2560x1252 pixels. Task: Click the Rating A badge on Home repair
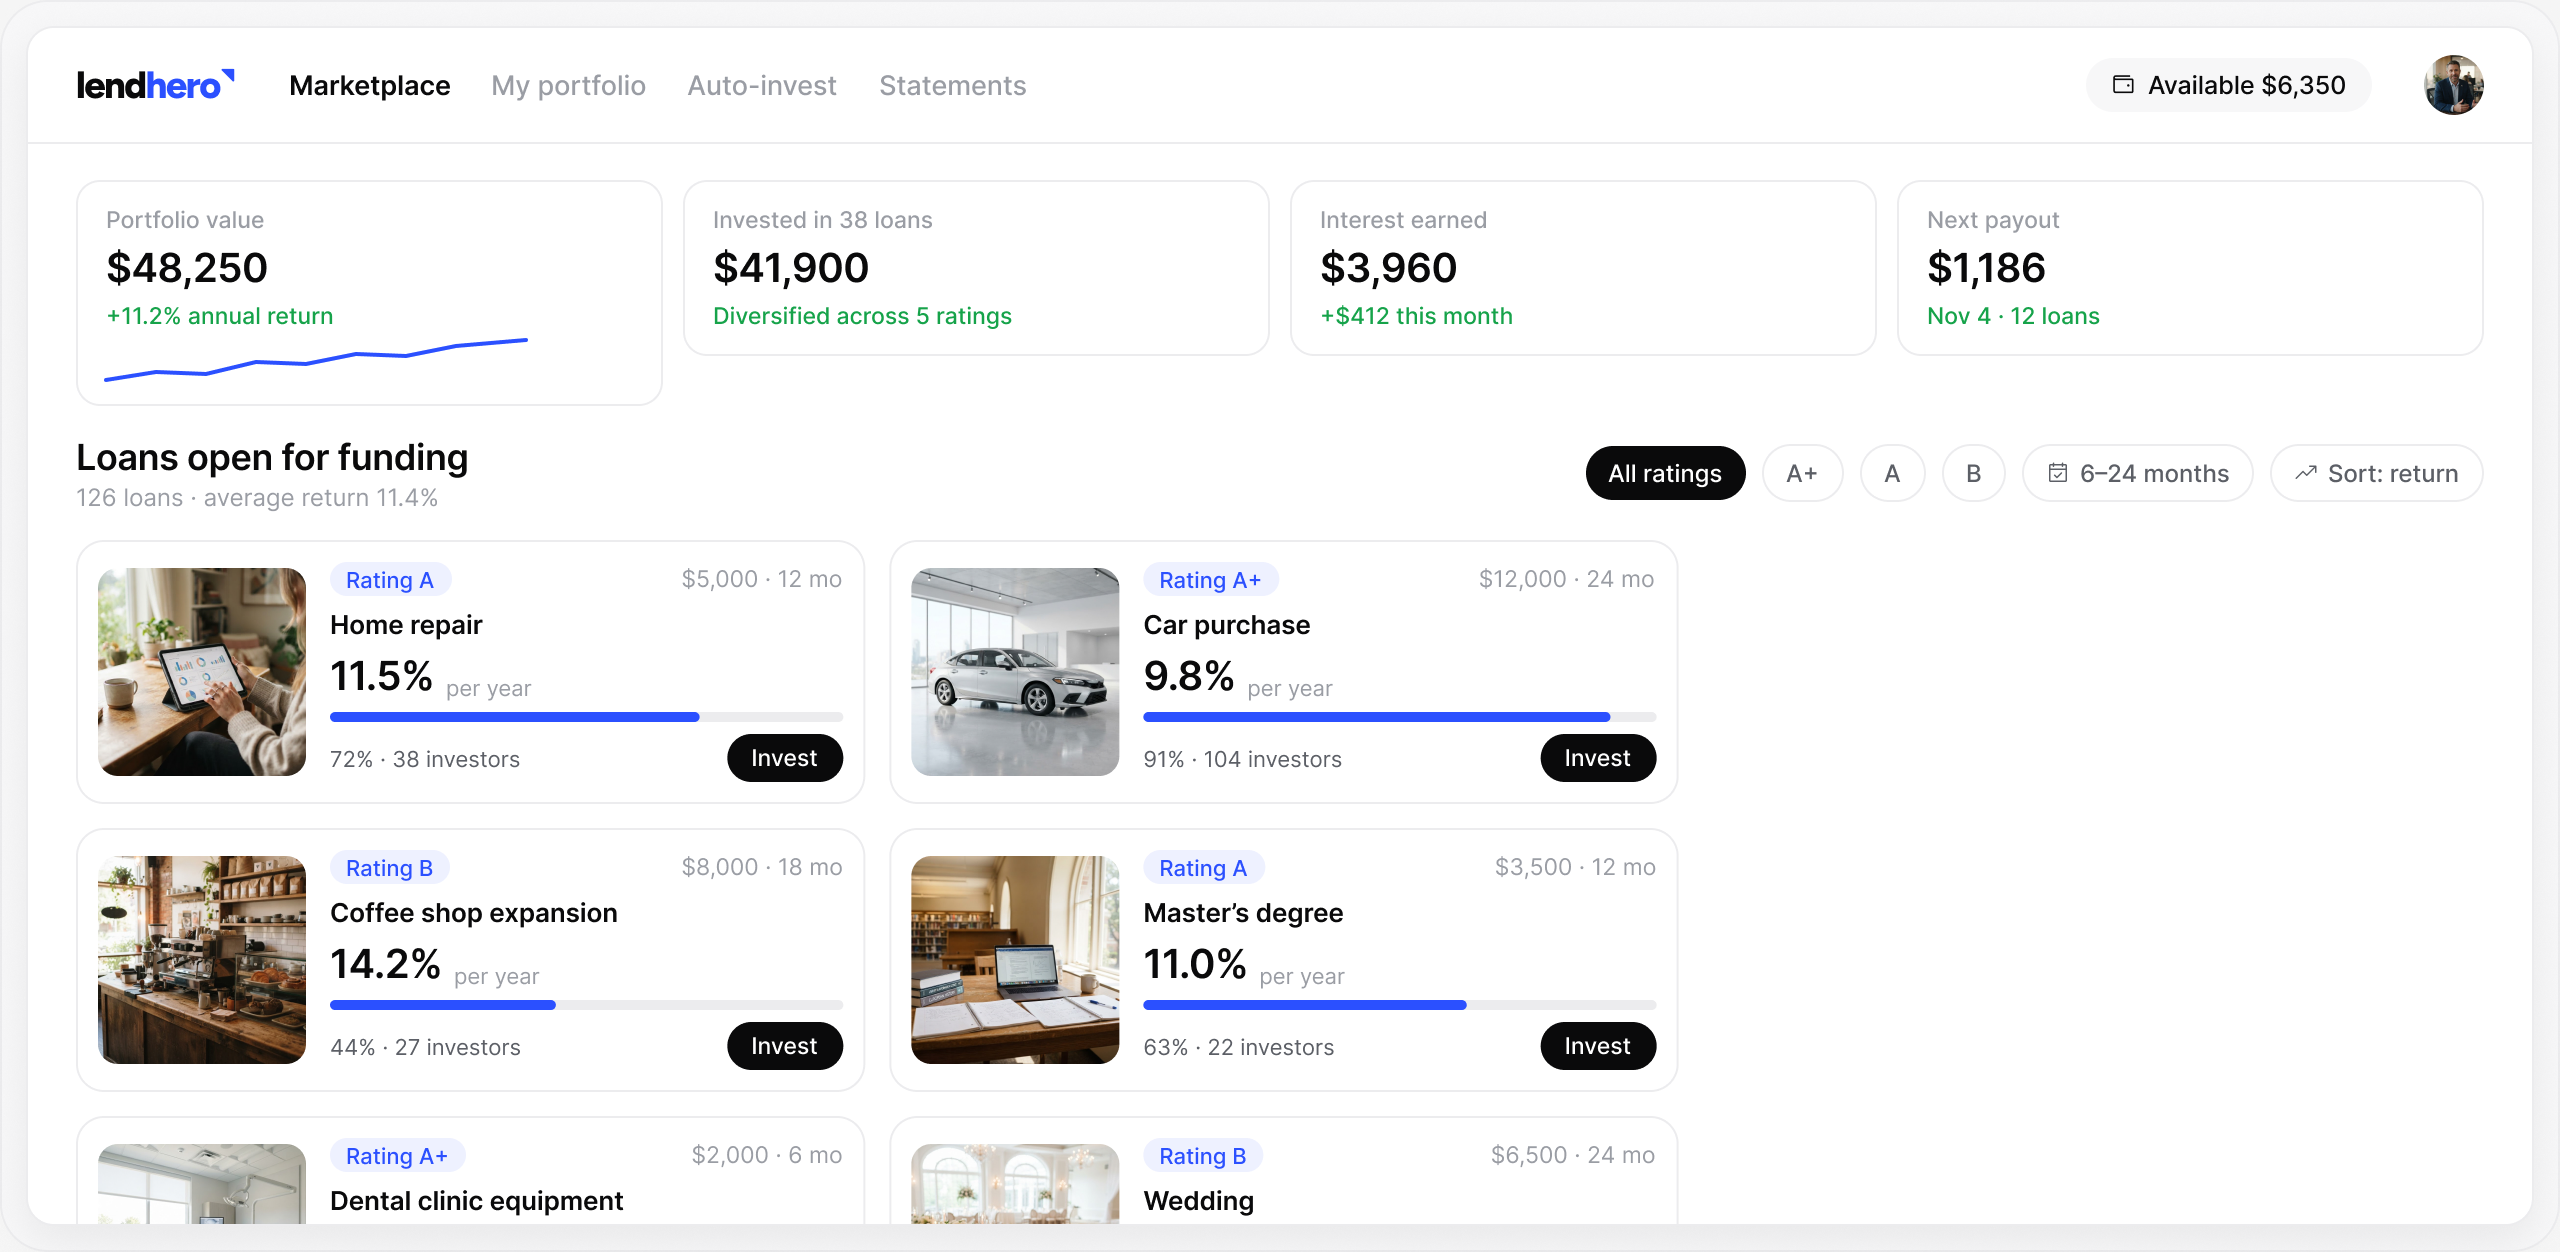(390, 580)
